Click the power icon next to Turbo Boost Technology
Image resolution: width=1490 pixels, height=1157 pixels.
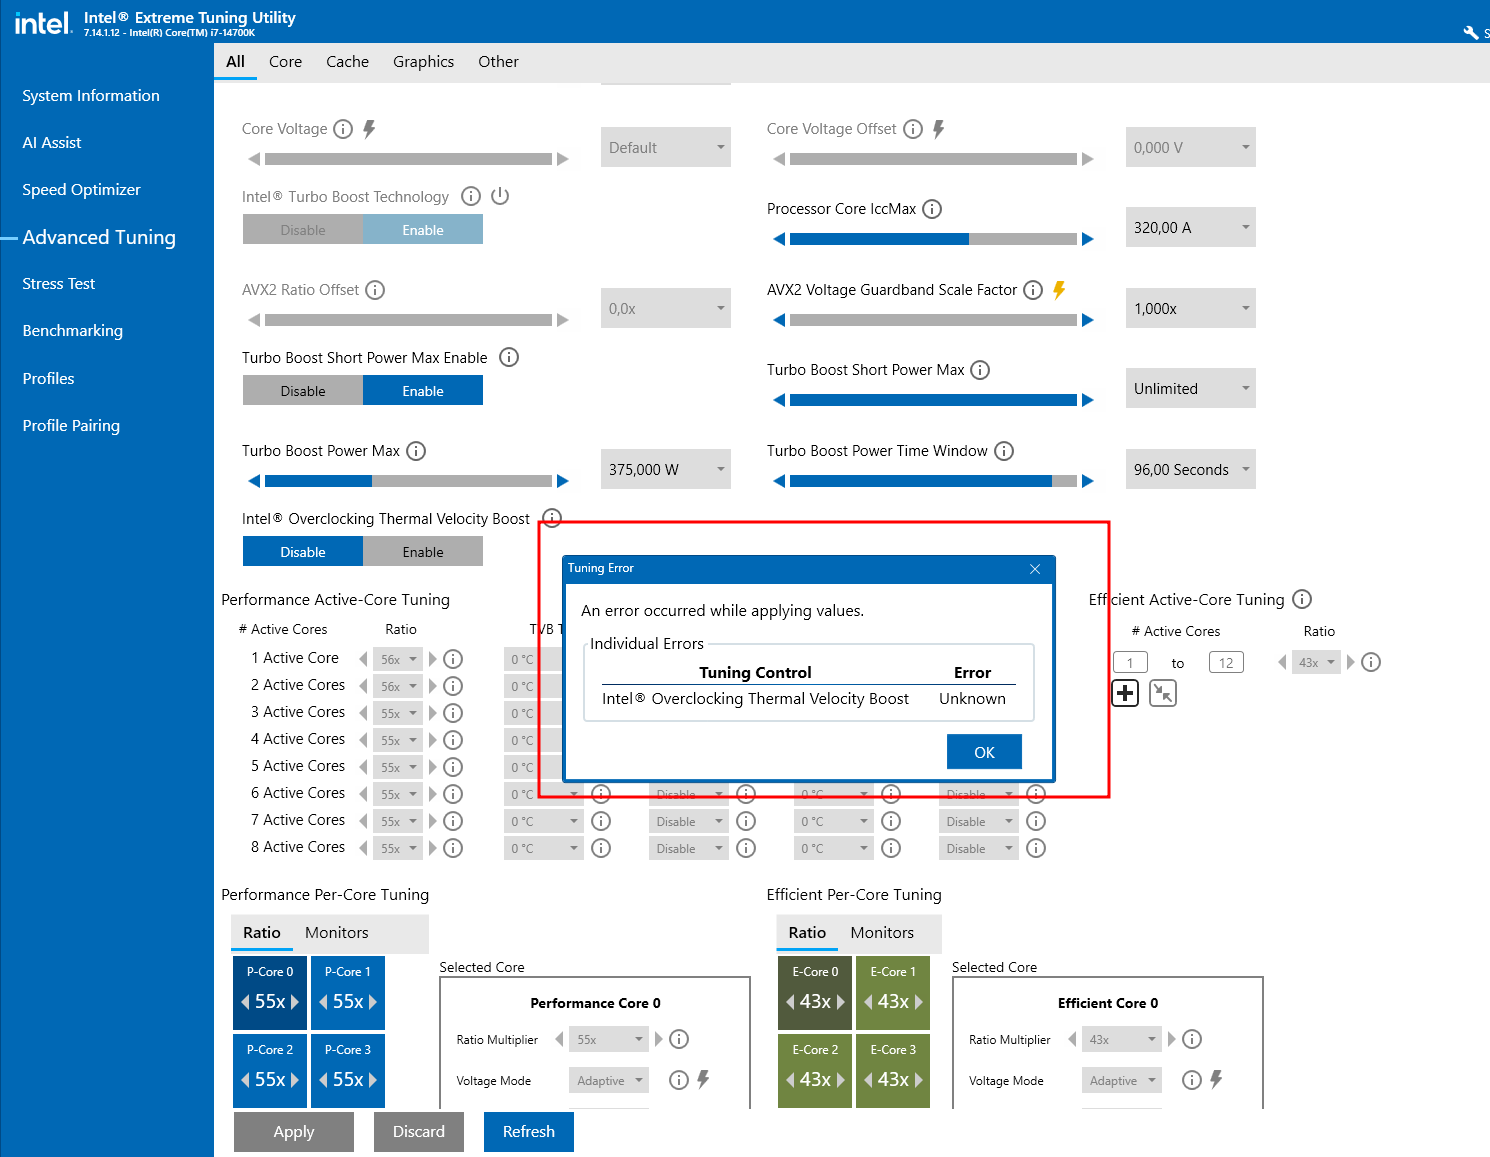500,196
